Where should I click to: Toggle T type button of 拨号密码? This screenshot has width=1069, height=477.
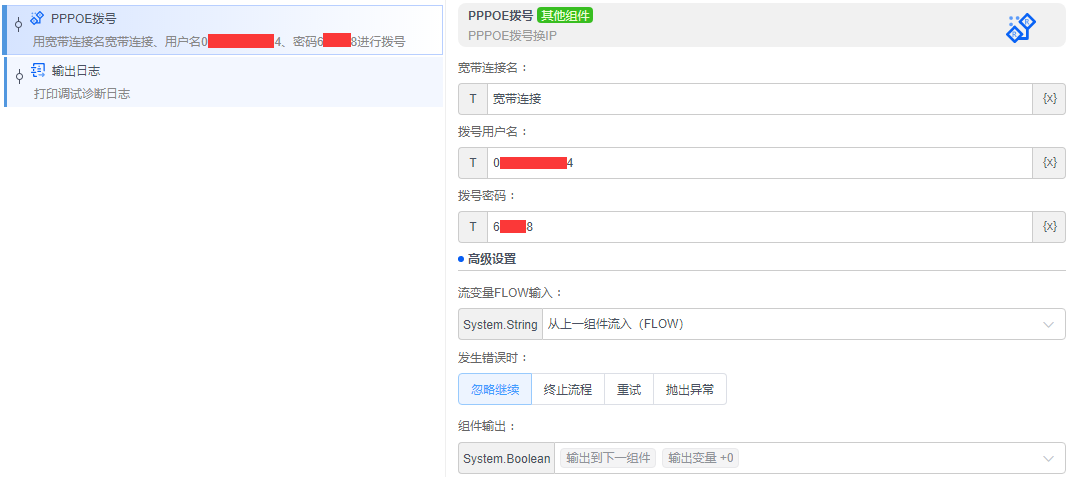click(x=473, y=227)
